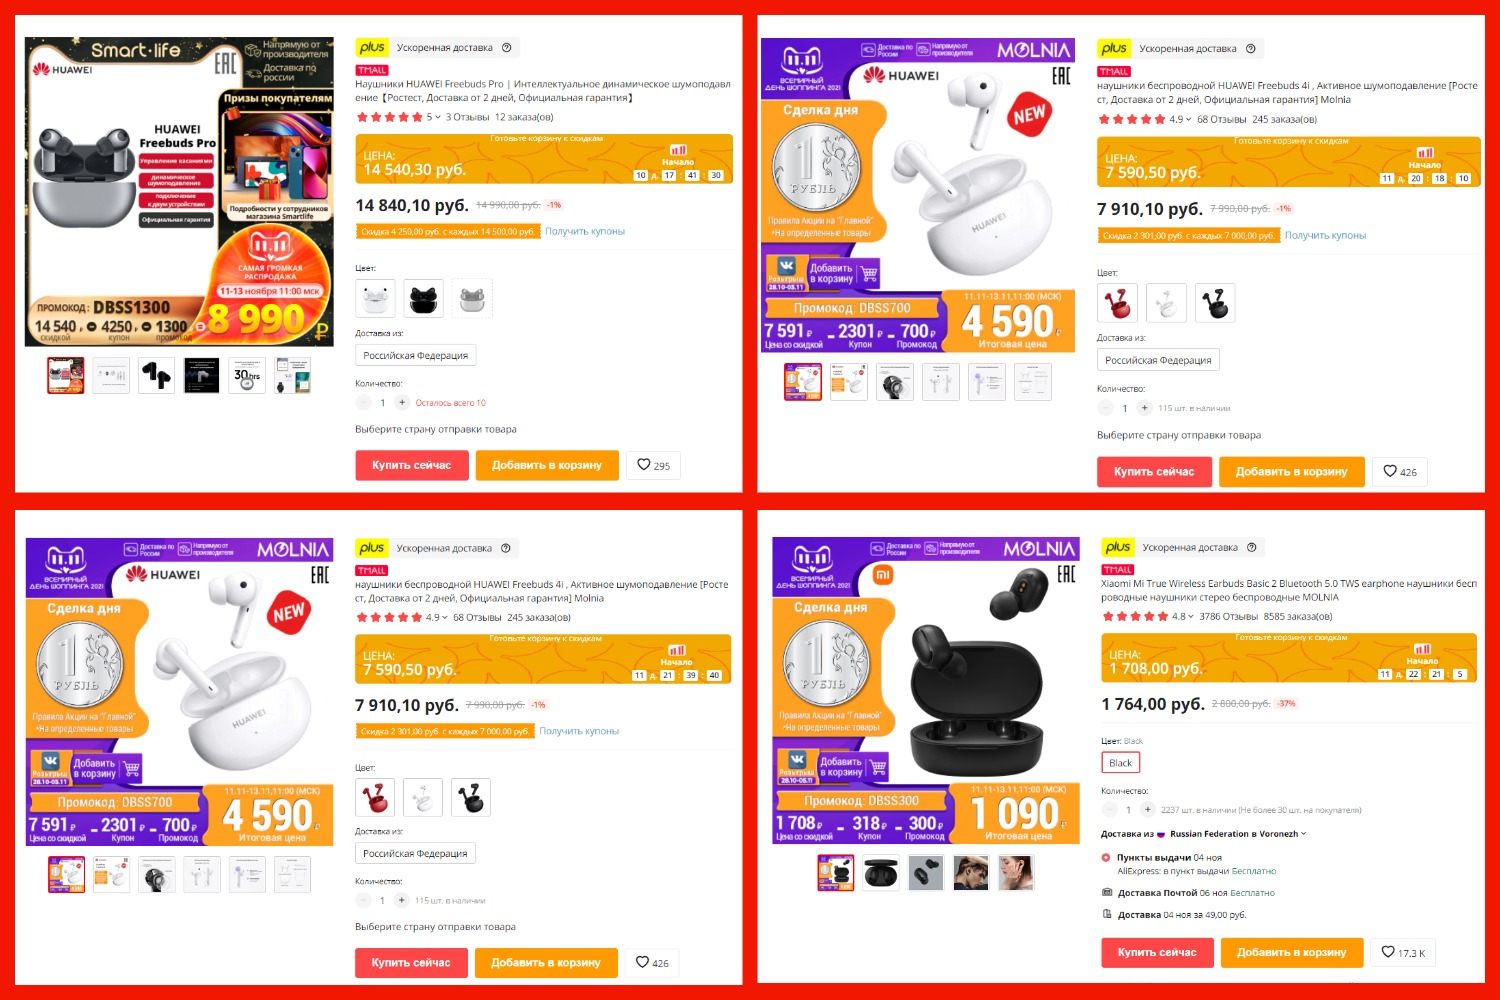Viewport: 1500px width, 1000px height.
Task: Select the black Freebuds Pro color swatch
Action: point(423,298)
